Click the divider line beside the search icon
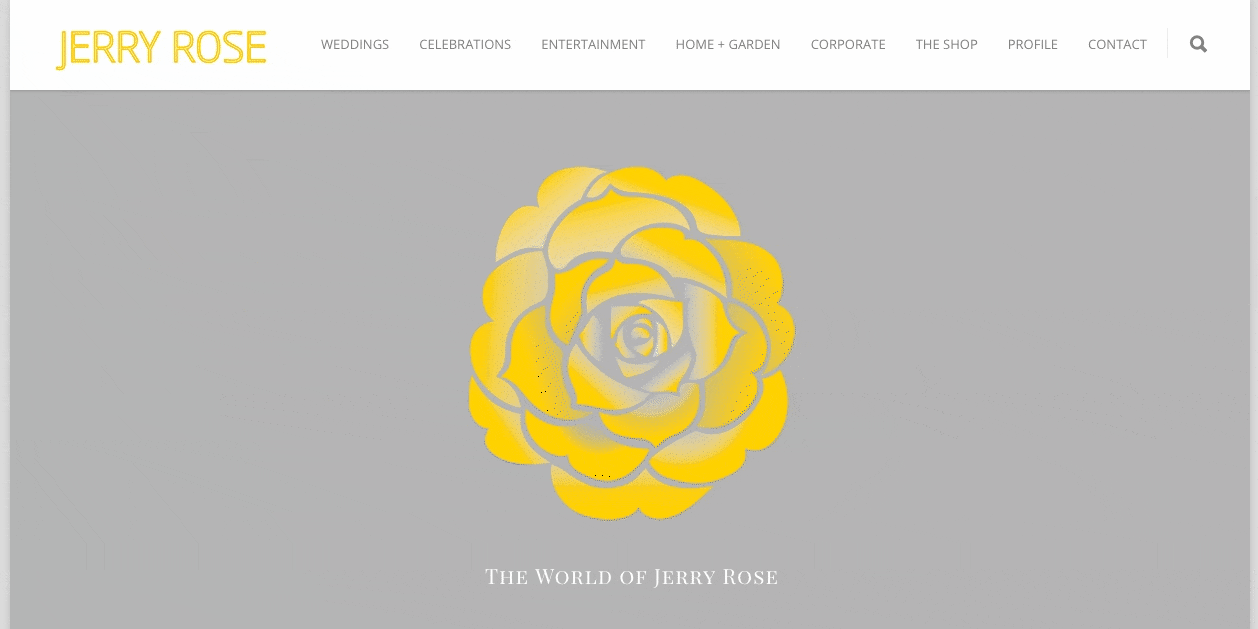The image size is (1258, 629). point(1167,44)
